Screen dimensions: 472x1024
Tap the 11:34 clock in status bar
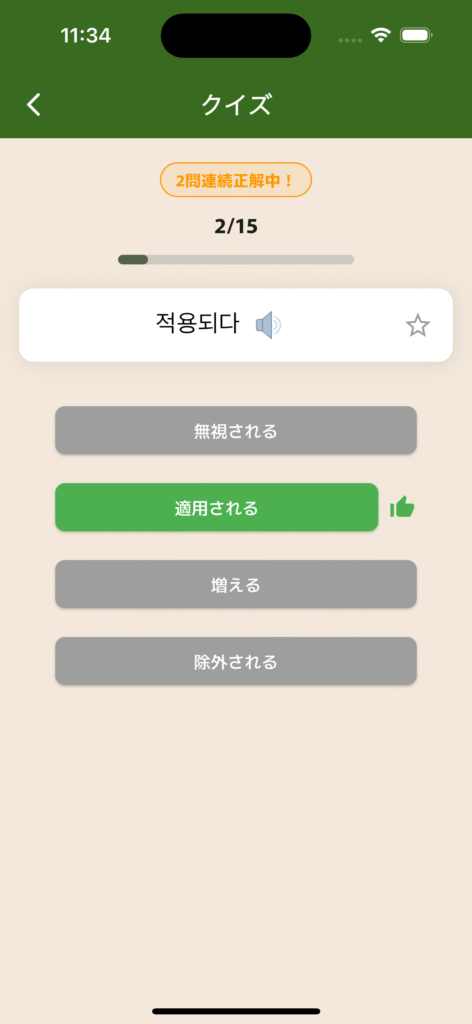coord(86,35)
